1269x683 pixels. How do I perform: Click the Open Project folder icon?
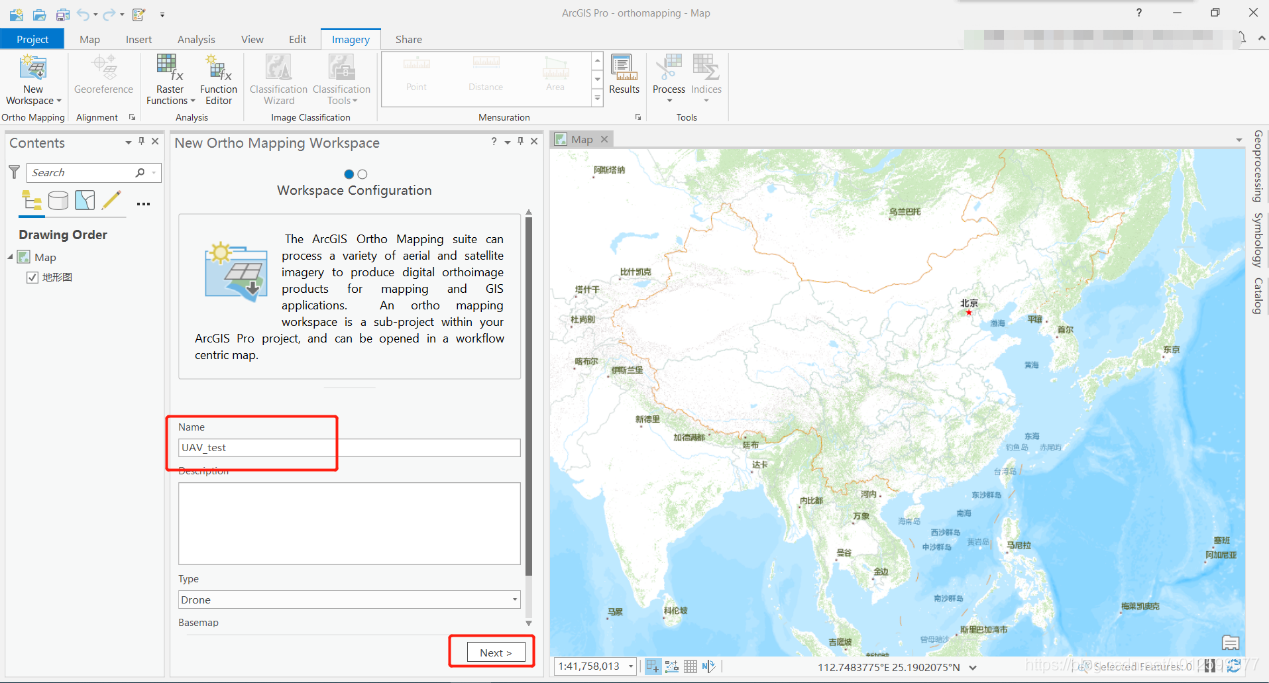pos(39,15)
